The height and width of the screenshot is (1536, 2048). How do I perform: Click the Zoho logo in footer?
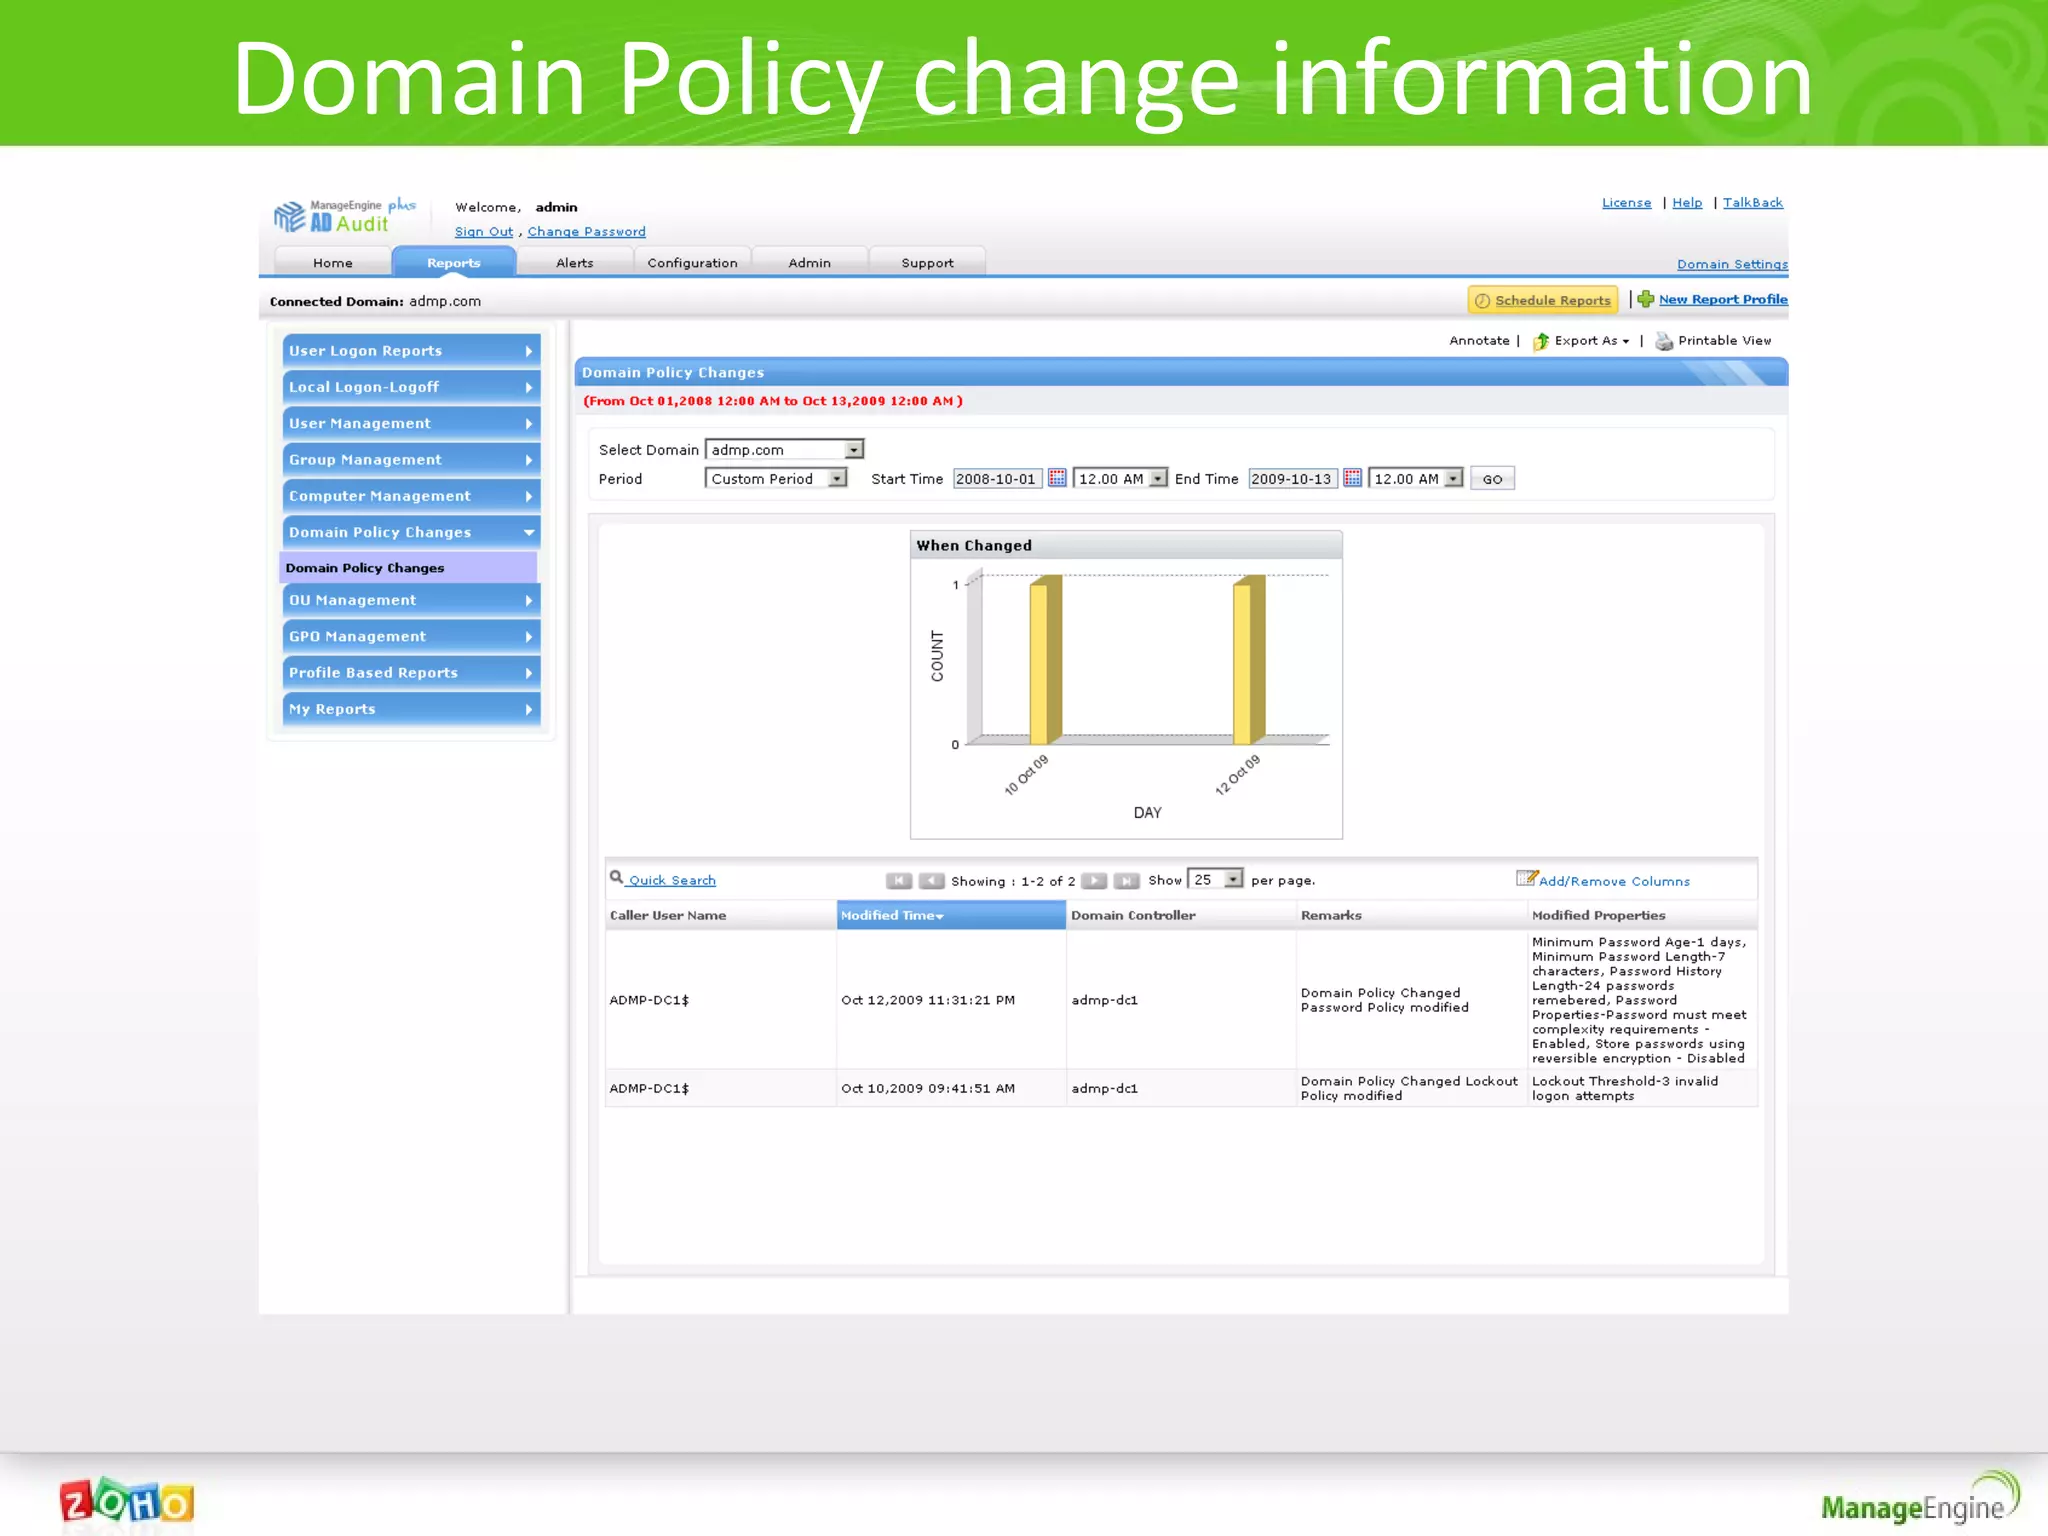(x=126, y=1502)
